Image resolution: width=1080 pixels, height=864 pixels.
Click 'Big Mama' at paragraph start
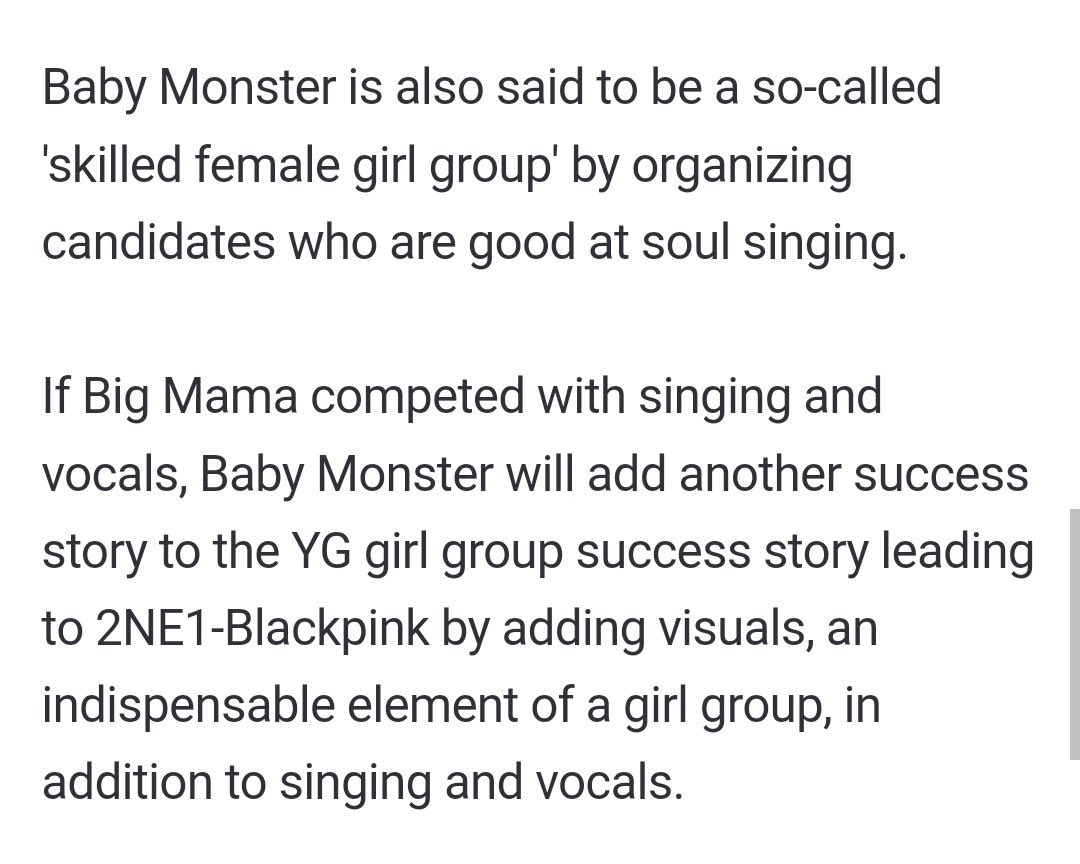click(190, 398)
